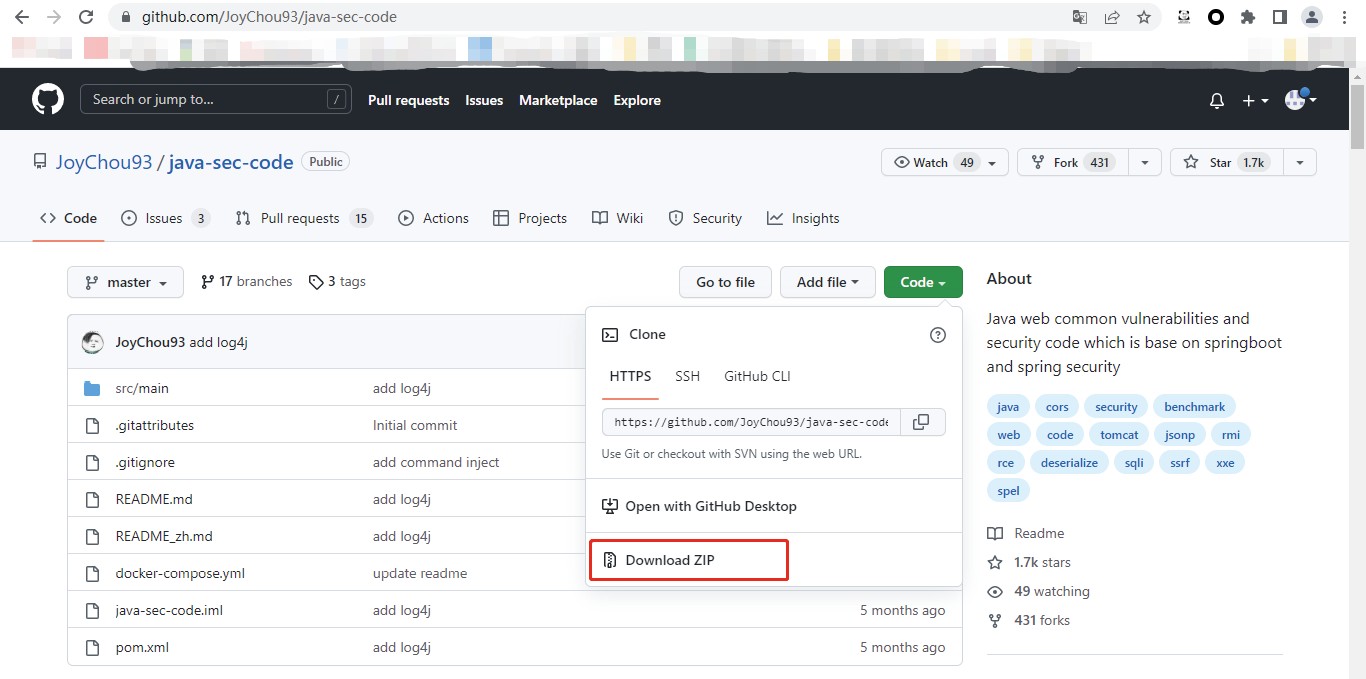Click the Search or jump to field
1366x679 pixels.
(215, 99)
